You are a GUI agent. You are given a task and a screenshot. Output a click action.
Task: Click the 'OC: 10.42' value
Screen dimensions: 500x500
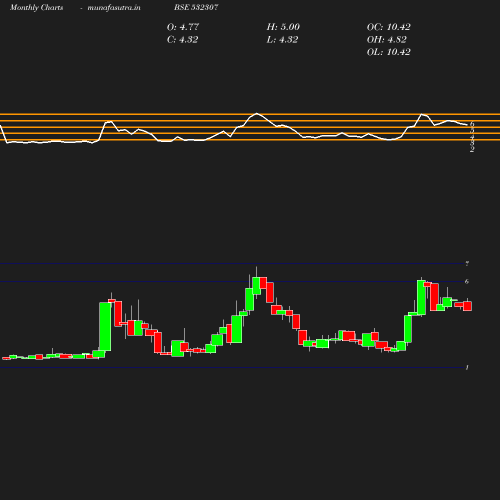[388, 27]
